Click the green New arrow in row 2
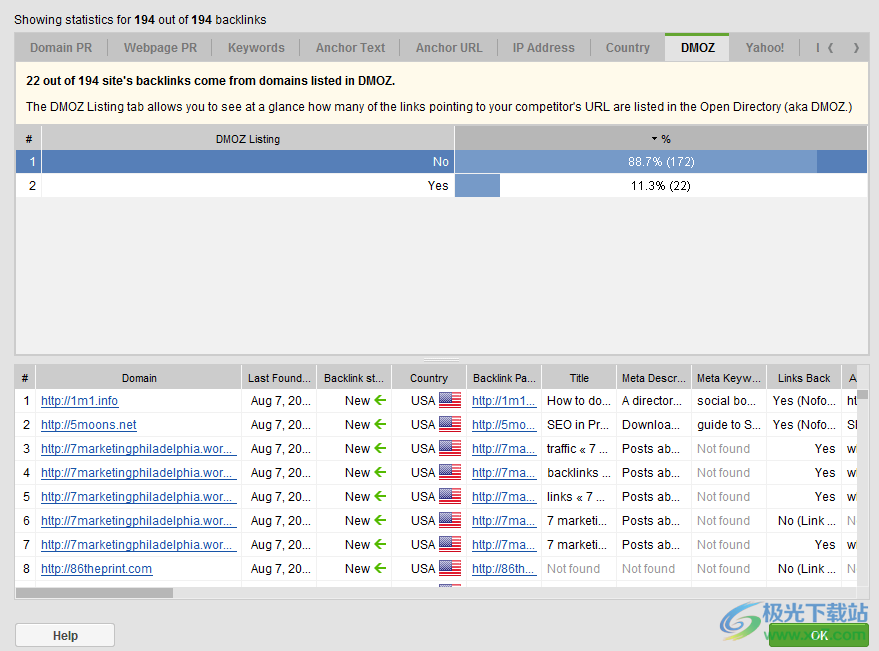This screenshot has height=651, width=879. pyautogui.click(x=381, y=424)
